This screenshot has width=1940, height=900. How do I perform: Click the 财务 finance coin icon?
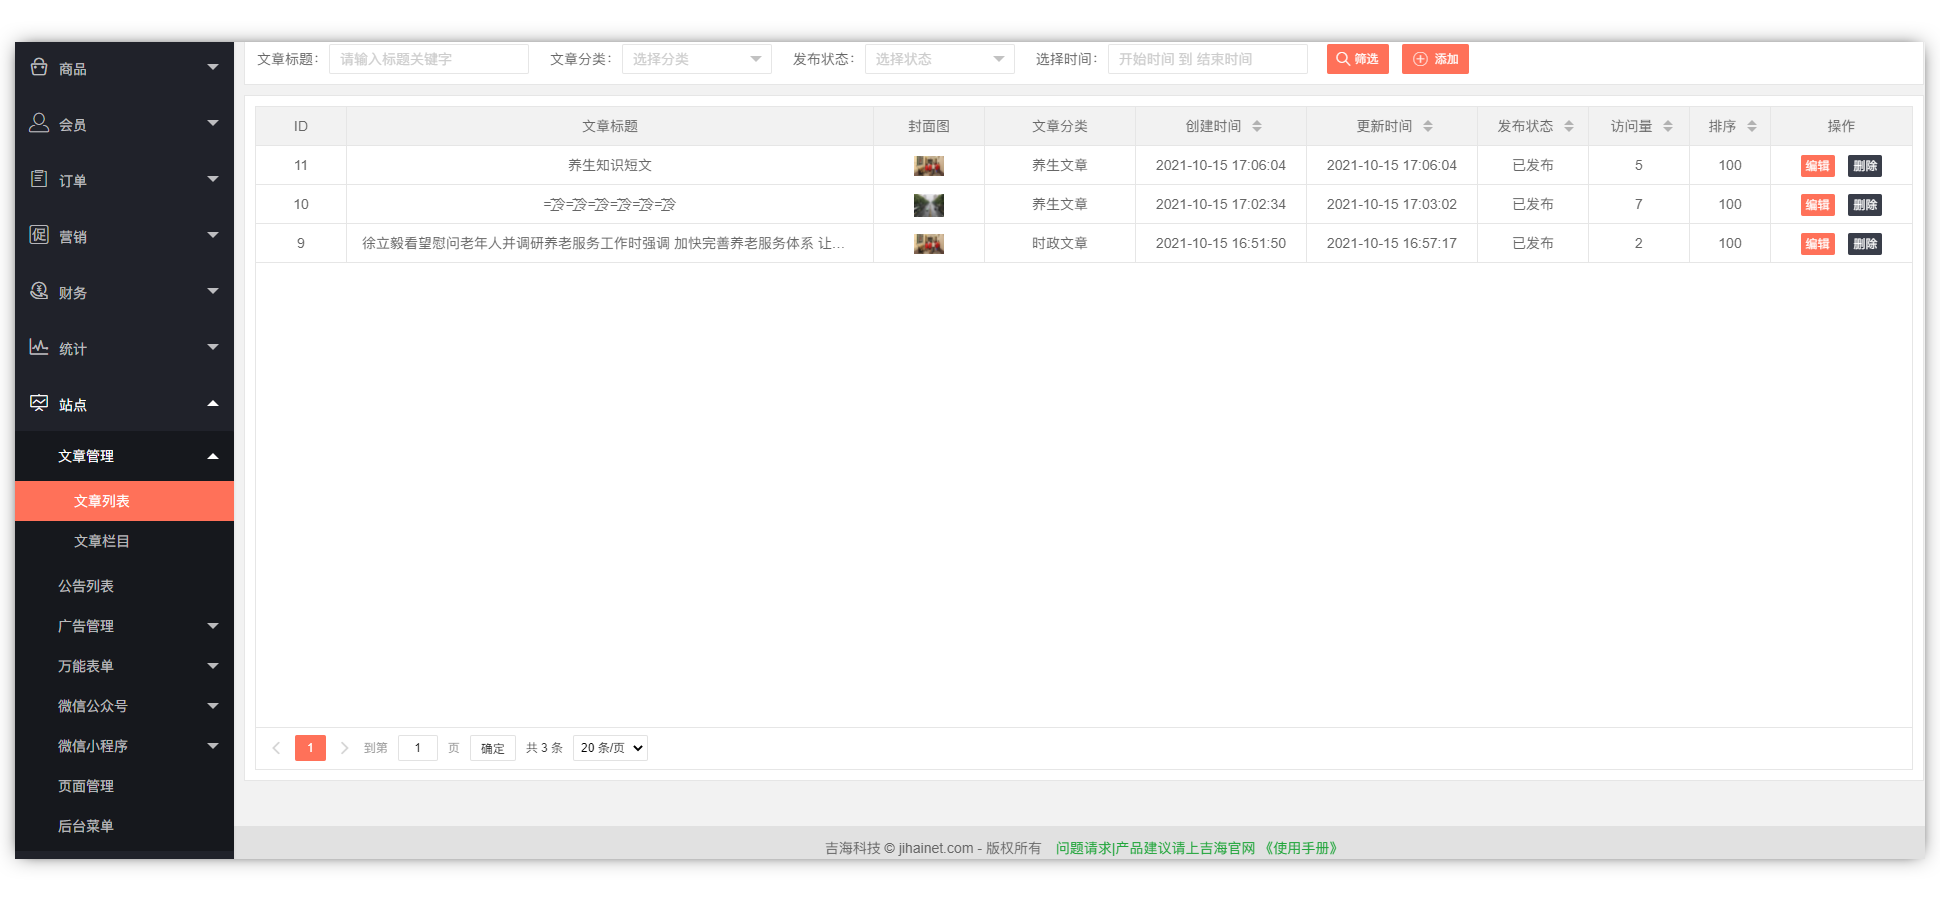[x=39, y=291]
